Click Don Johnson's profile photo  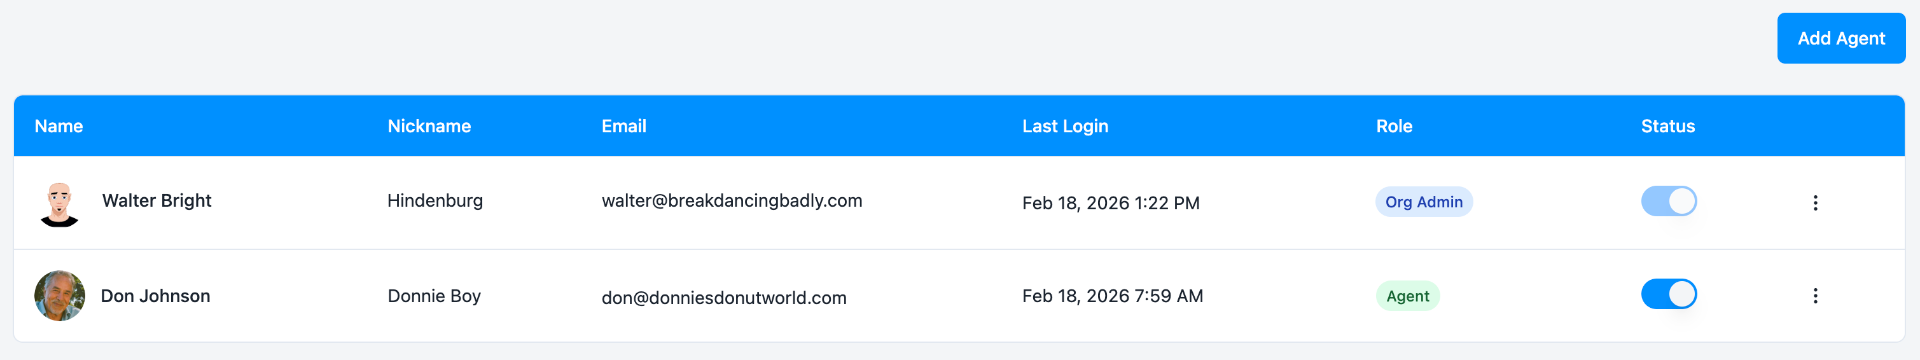pyautogui.click(x=60, y=296)
